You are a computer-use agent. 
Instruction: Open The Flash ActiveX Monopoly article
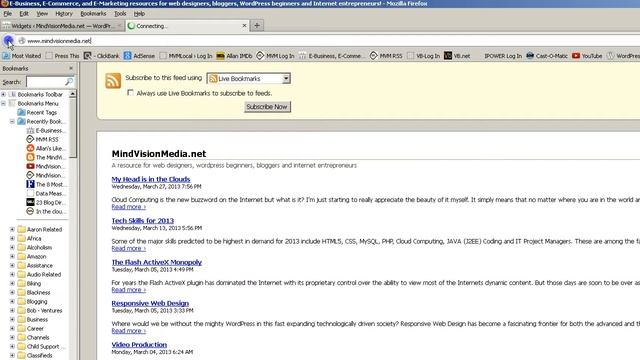(x=157, y=262)
